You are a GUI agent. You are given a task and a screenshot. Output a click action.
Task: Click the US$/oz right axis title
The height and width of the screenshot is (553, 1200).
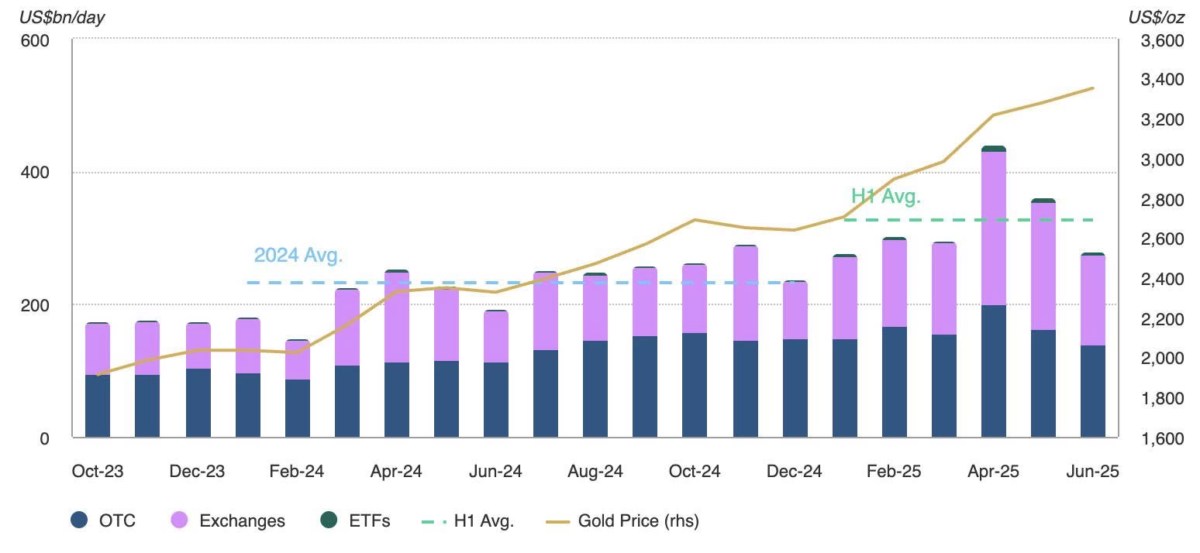1155,16
